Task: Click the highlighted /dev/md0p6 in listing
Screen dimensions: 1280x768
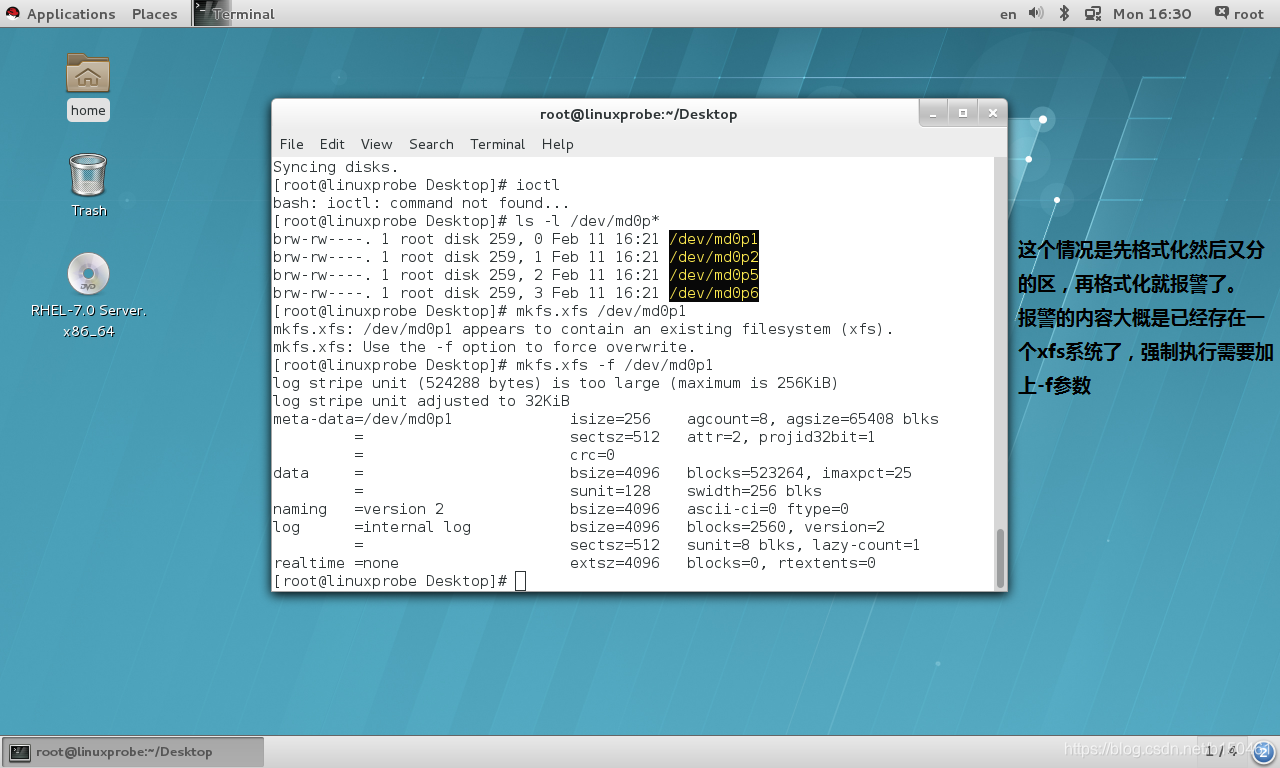Action: (x=714, y=293)
